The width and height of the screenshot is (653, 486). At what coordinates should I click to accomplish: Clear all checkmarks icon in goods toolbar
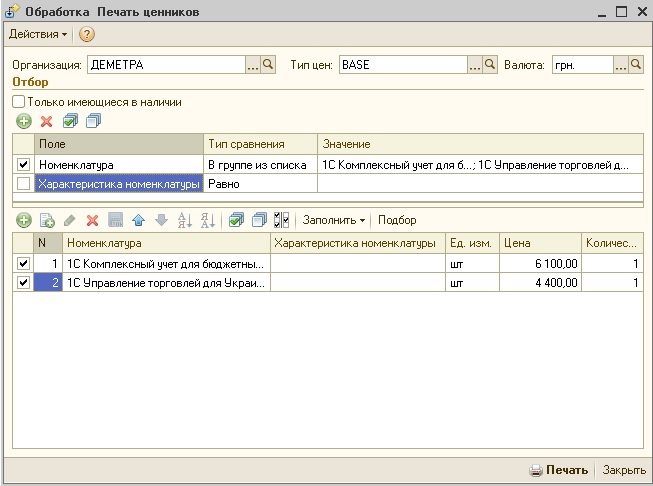pos(259,220)
